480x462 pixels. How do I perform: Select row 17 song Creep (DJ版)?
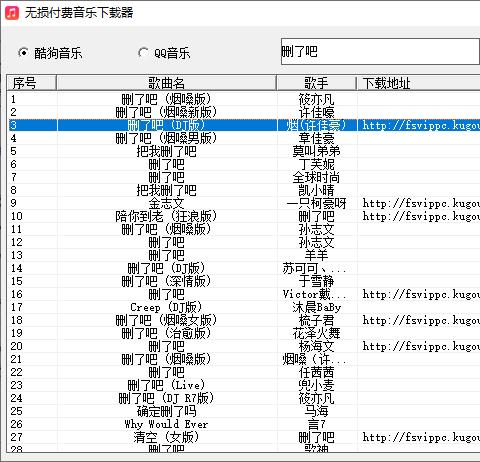click(x=166, y=307)
